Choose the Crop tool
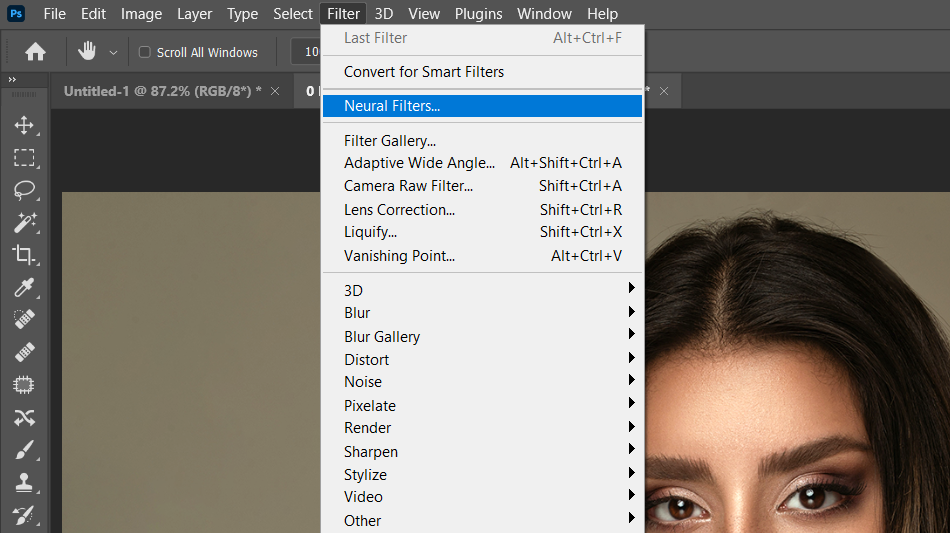The image size is (950, 533). (x=24, y=254)
